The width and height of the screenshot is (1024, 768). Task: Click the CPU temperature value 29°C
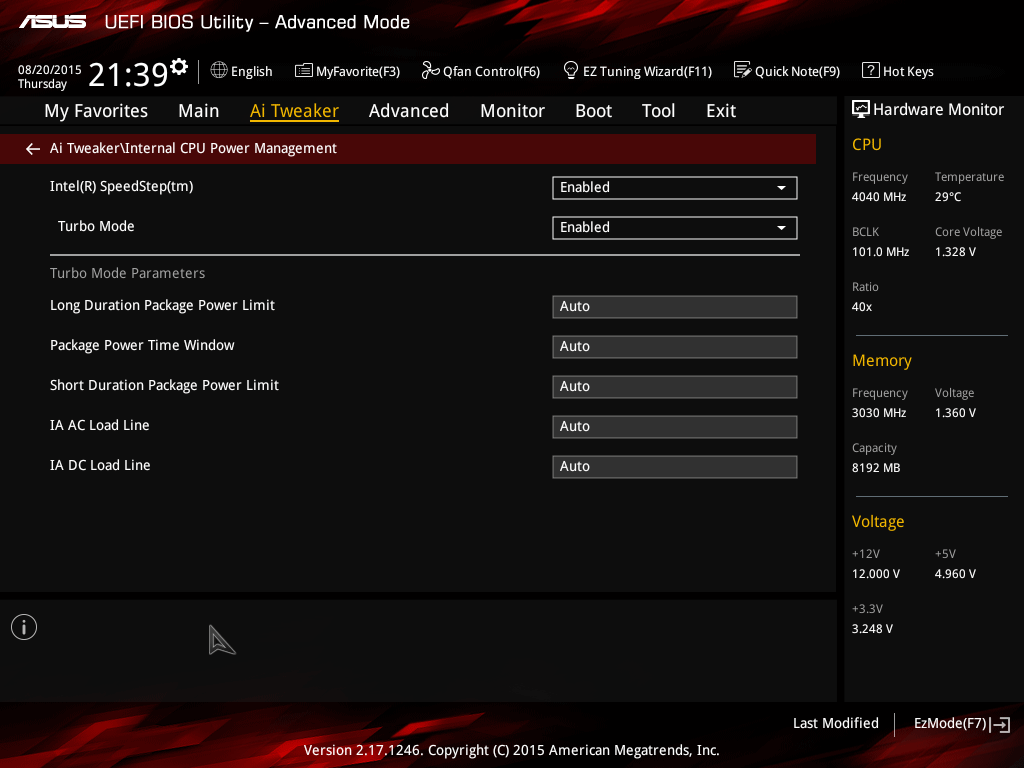[948, 197]
